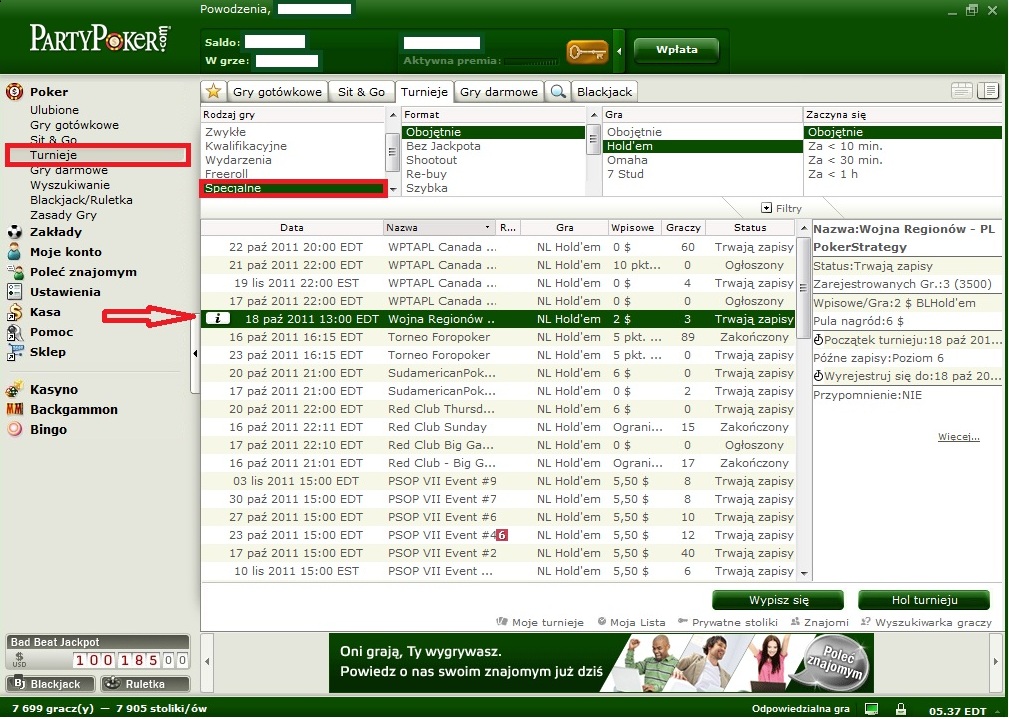Open the Gry gotówkowe tab
The width and height of the screenshot is (1009, 719).
[277, 91]
